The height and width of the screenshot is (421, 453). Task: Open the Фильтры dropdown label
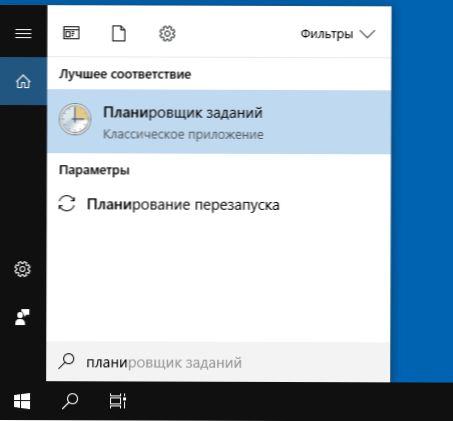point(327,34)
